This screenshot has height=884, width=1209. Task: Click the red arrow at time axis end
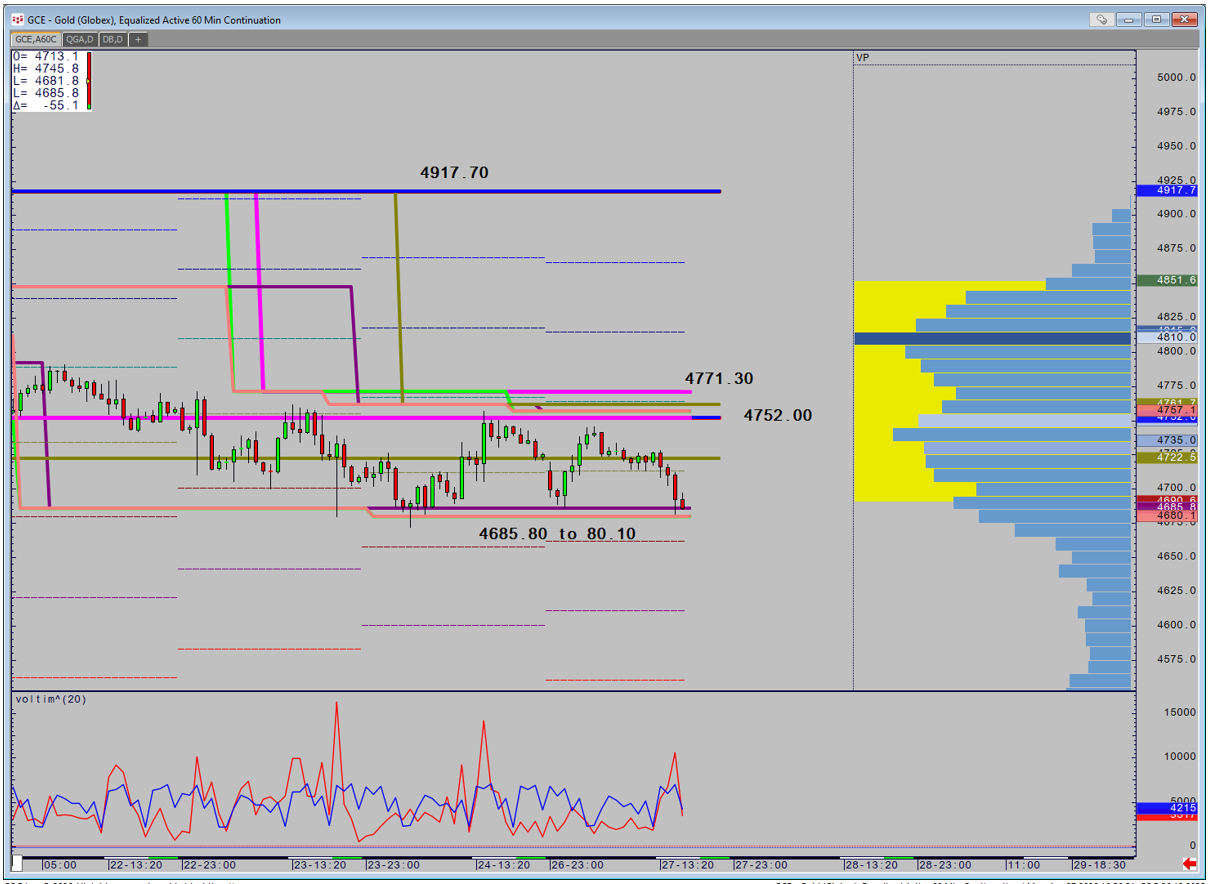pos(1189,863)
